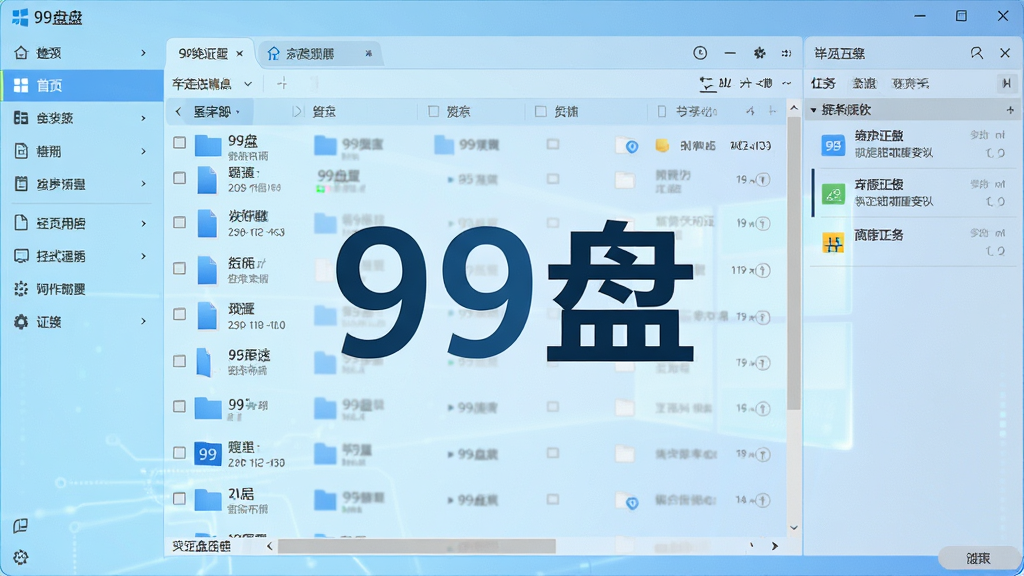Click the magnifier icon in the right panel header
Screen dimensions: 1024x576
click(x=976, y=53)
